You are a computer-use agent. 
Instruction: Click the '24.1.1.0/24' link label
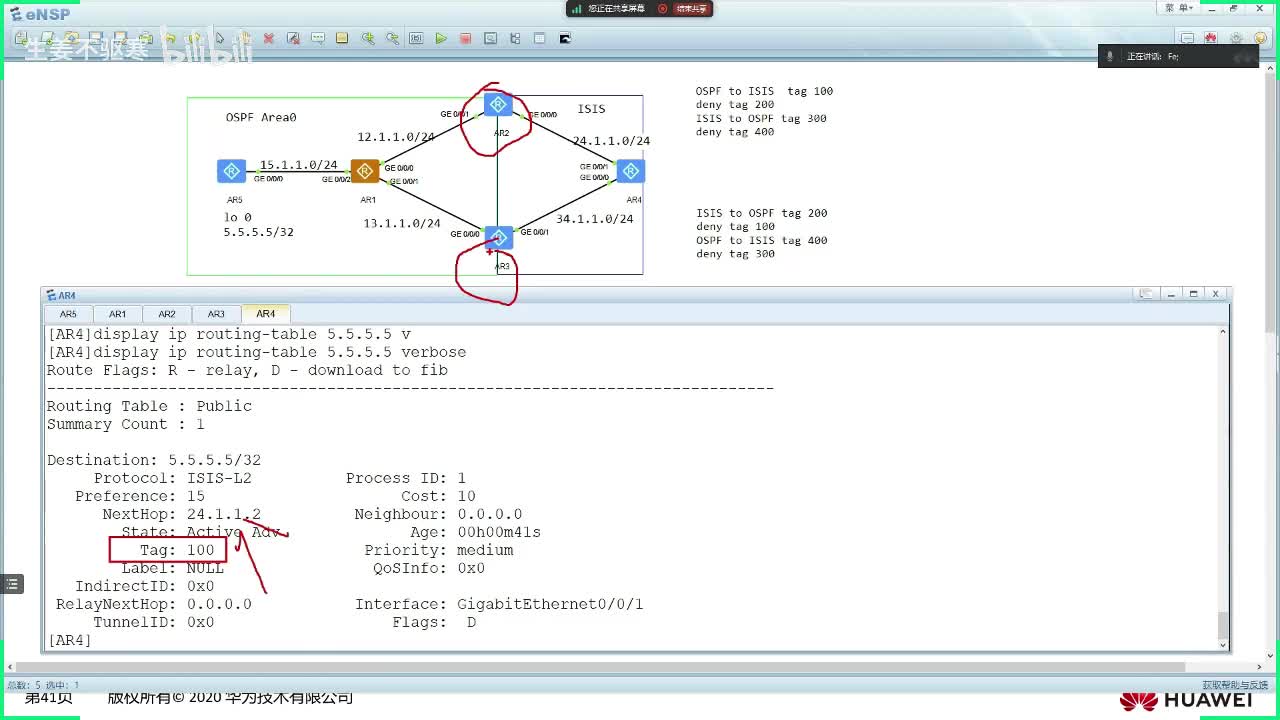point(611,141)
